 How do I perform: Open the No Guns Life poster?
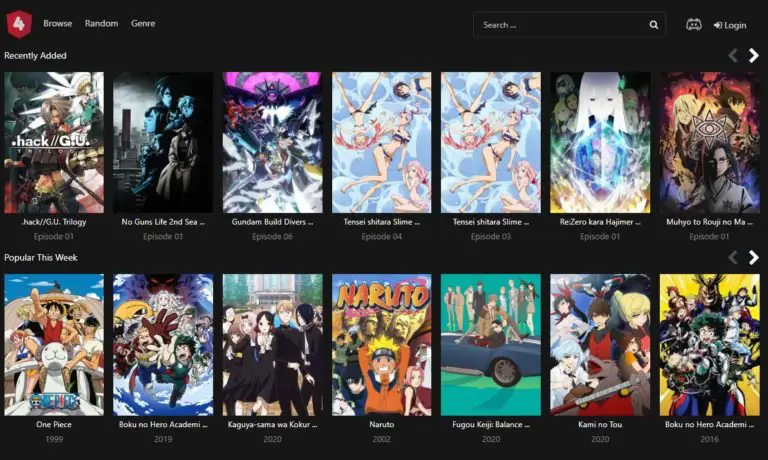click(x=163, y=143)
